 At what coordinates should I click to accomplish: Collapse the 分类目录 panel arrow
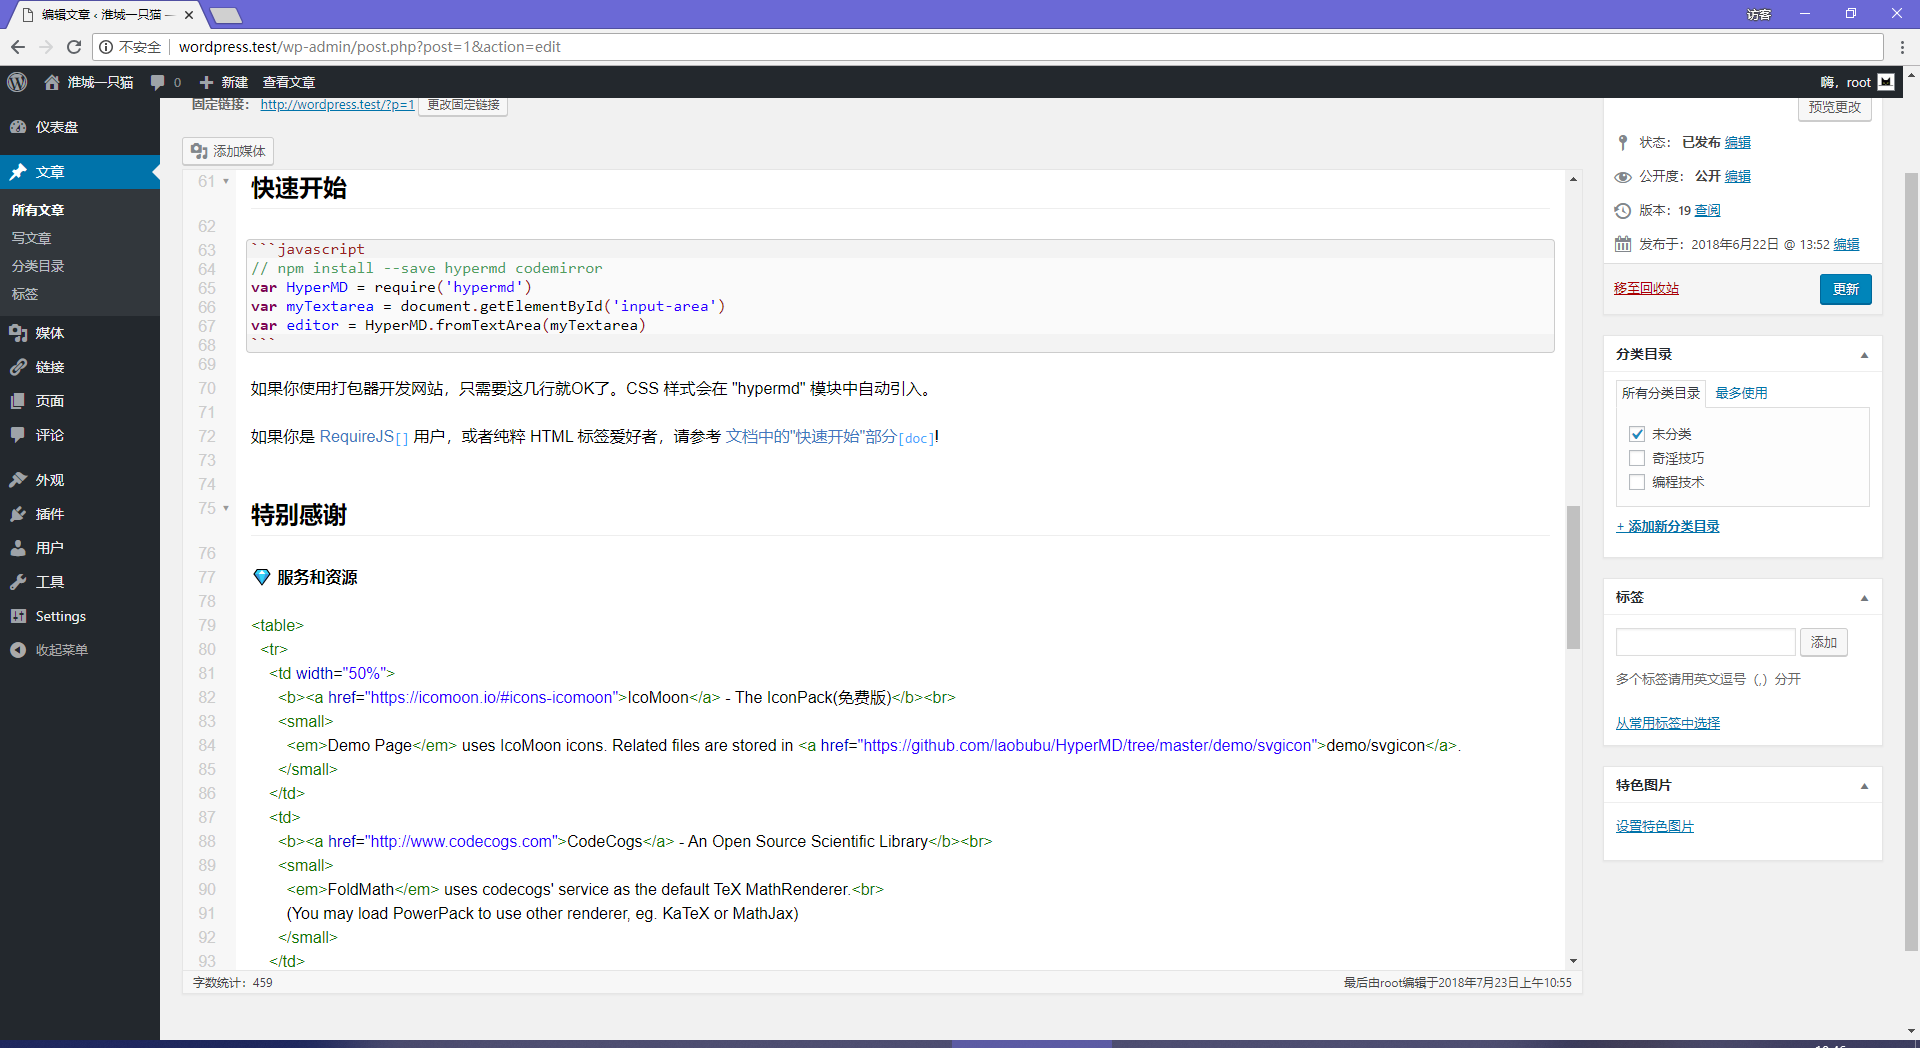(x=1864, y=355)
